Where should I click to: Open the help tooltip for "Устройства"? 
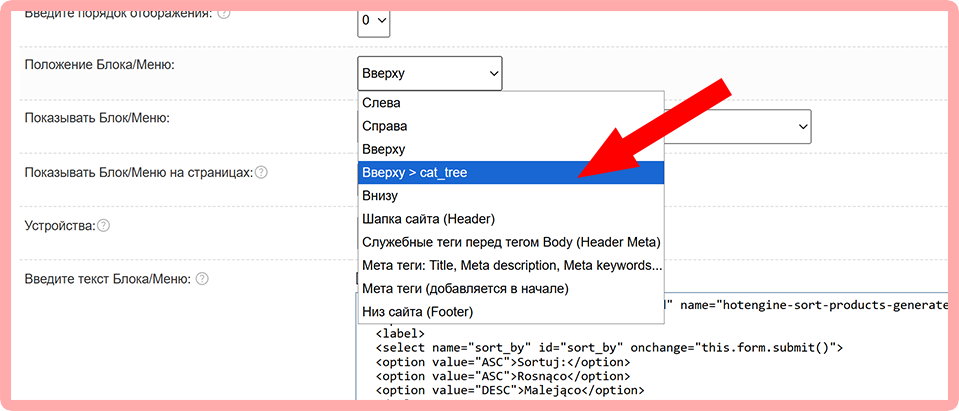pyautogui.click(x=103, y=225)
